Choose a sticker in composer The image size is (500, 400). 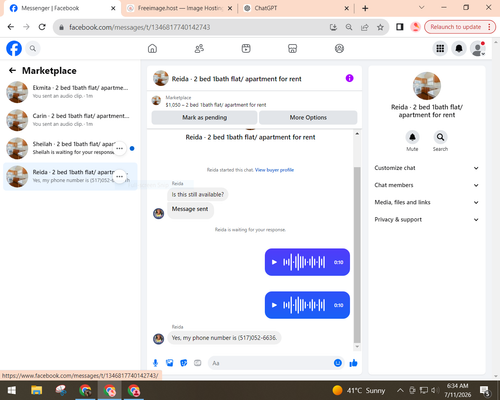pyautogui.click(x=184, y=363)
